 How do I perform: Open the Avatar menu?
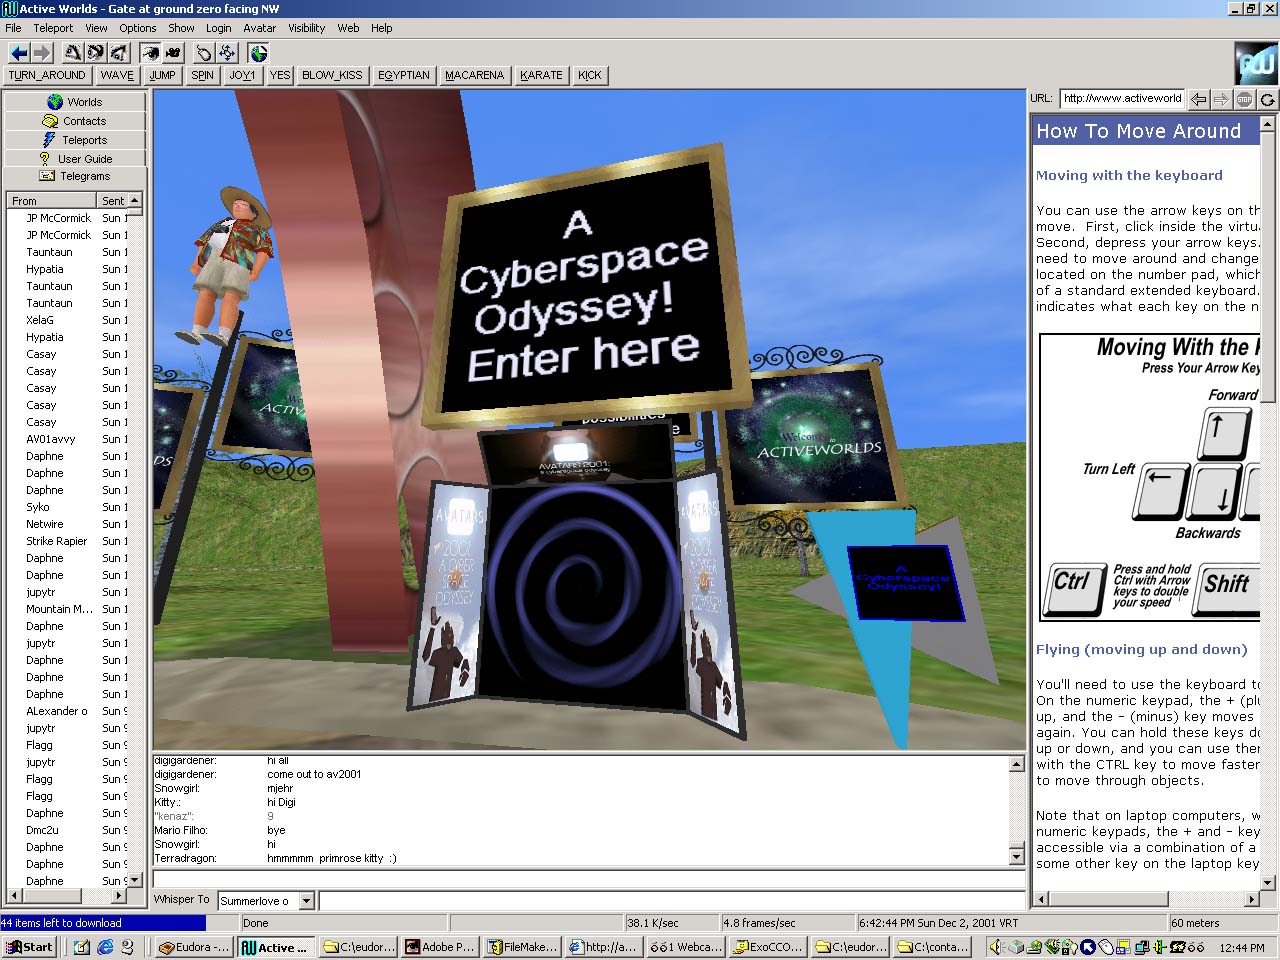pyautogui.click(x=259, y=28)
